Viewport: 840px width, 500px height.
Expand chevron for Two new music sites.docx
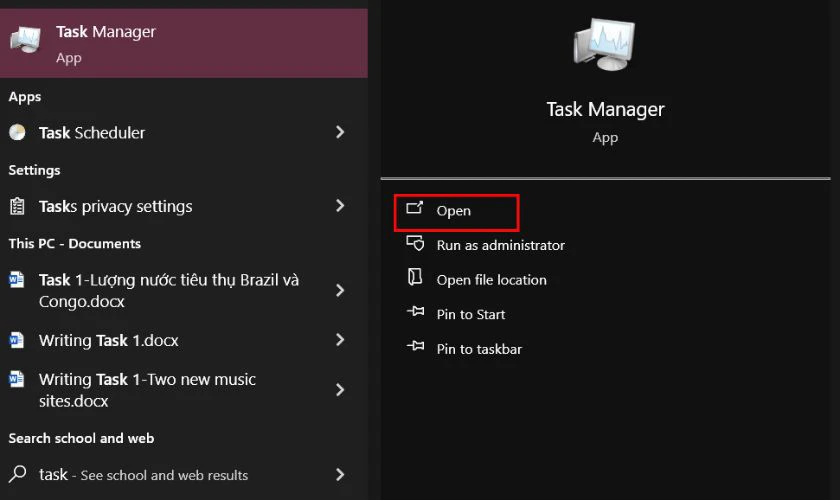(x=340, y=390)
